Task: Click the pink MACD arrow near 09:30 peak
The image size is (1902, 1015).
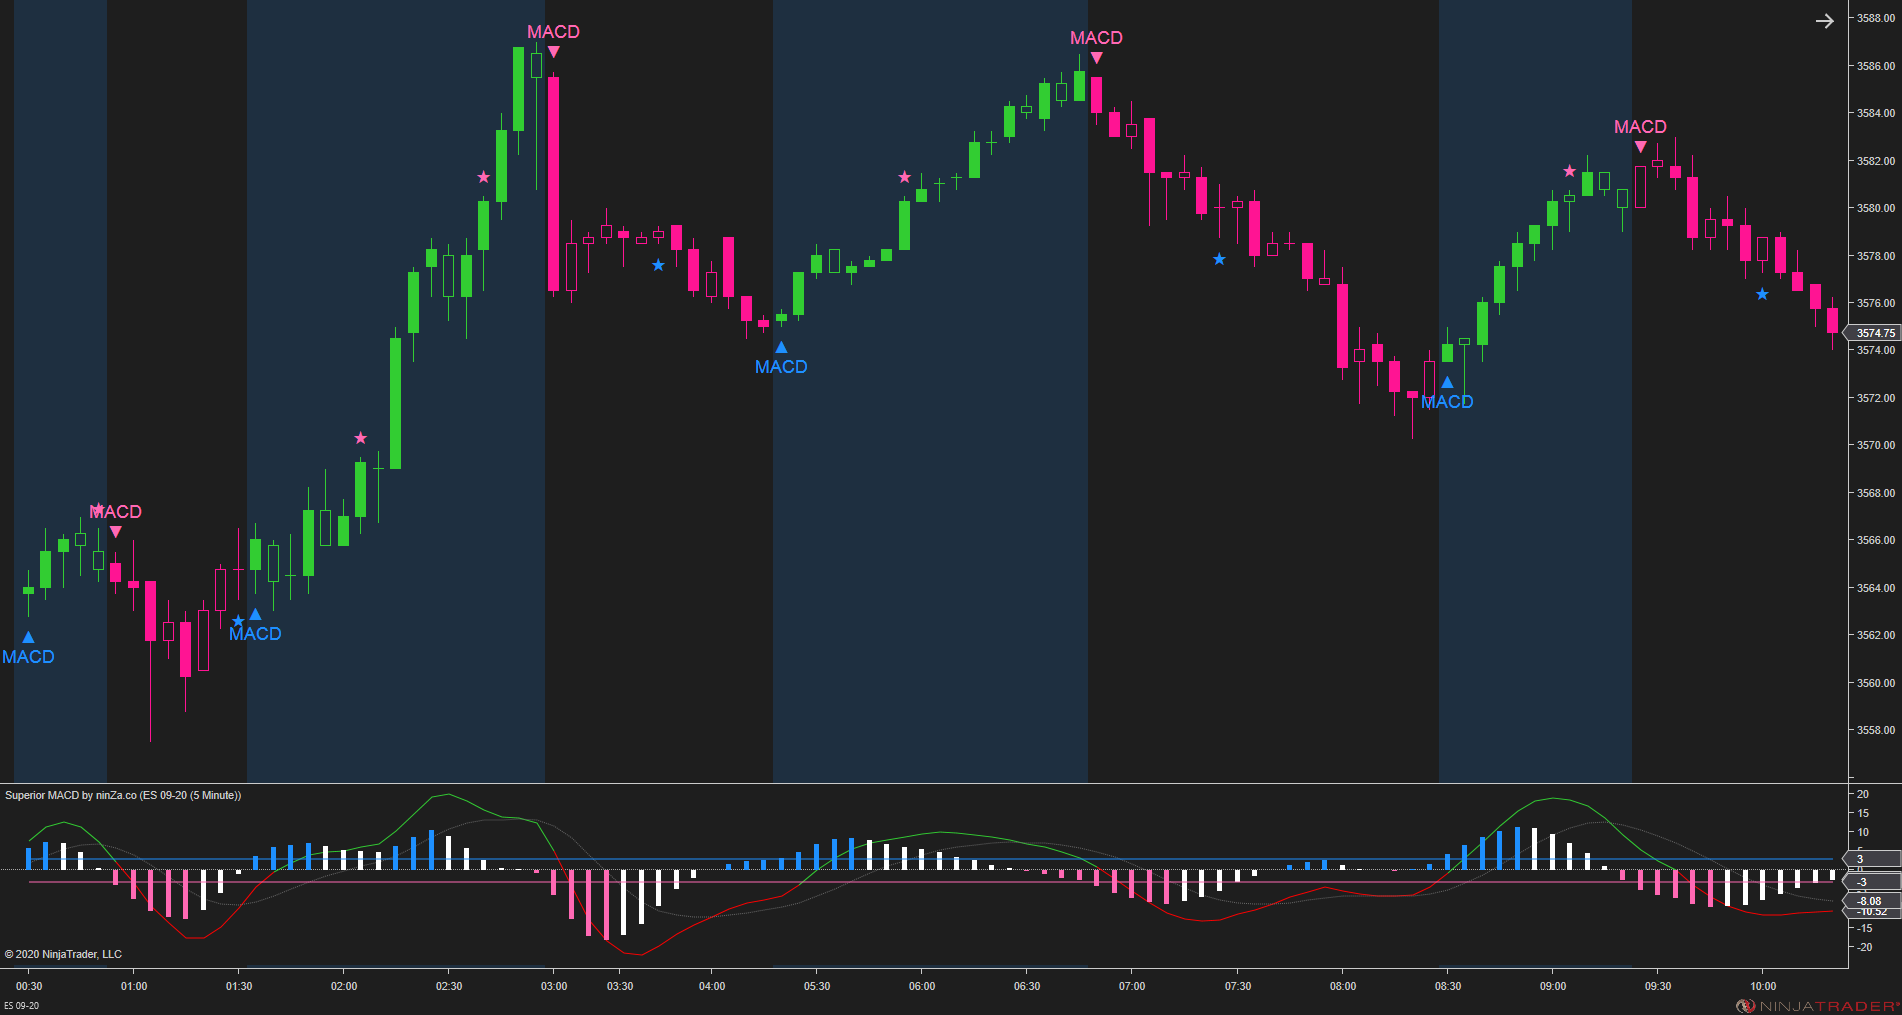Action: click(1640, 145)
